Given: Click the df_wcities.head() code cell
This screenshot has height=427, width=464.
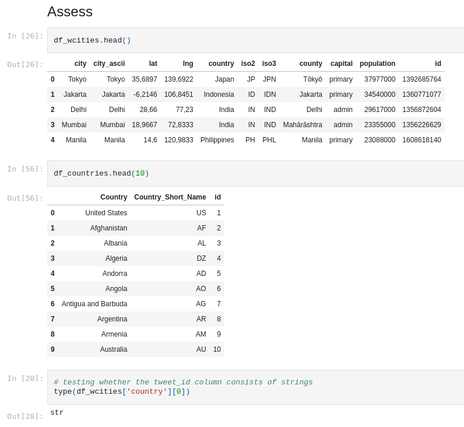Looking at the screenshot, I should (255, 40).
